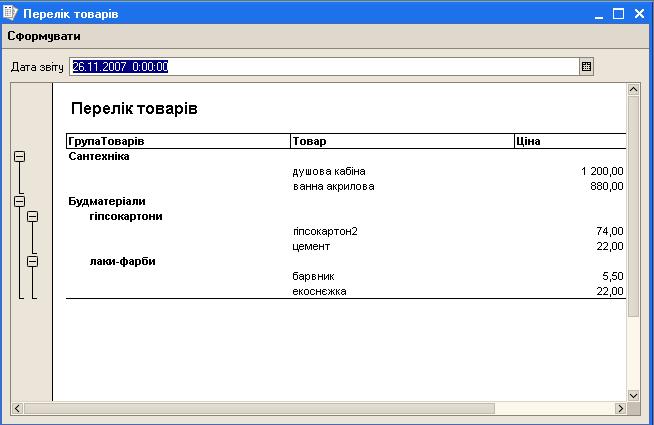Select the Ціна column header

pos(570,141)
